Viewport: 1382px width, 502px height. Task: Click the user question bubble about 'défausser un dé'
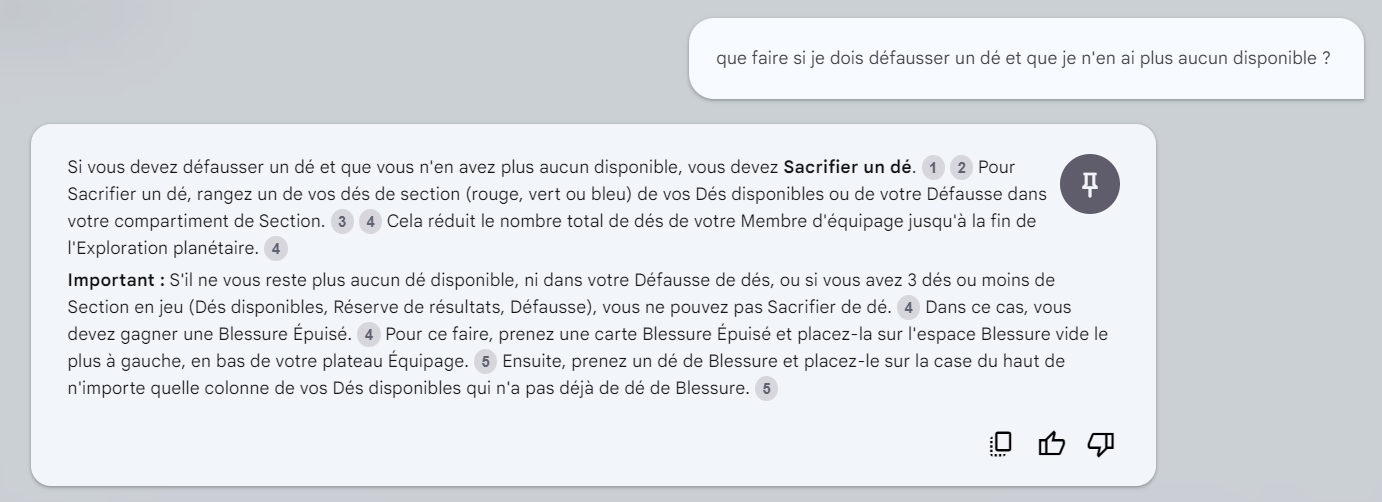pos(1027,58)
